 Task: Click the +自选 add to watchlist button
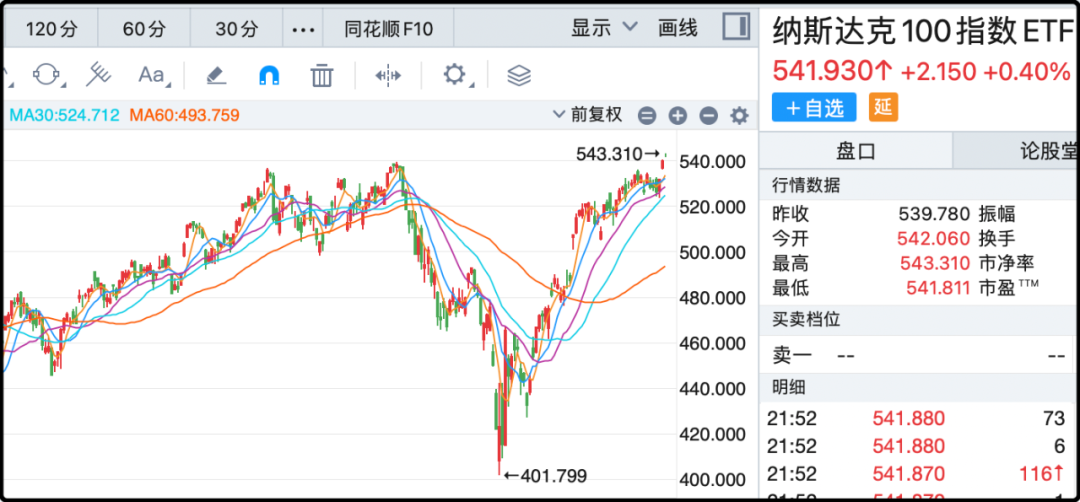[815, 108]
